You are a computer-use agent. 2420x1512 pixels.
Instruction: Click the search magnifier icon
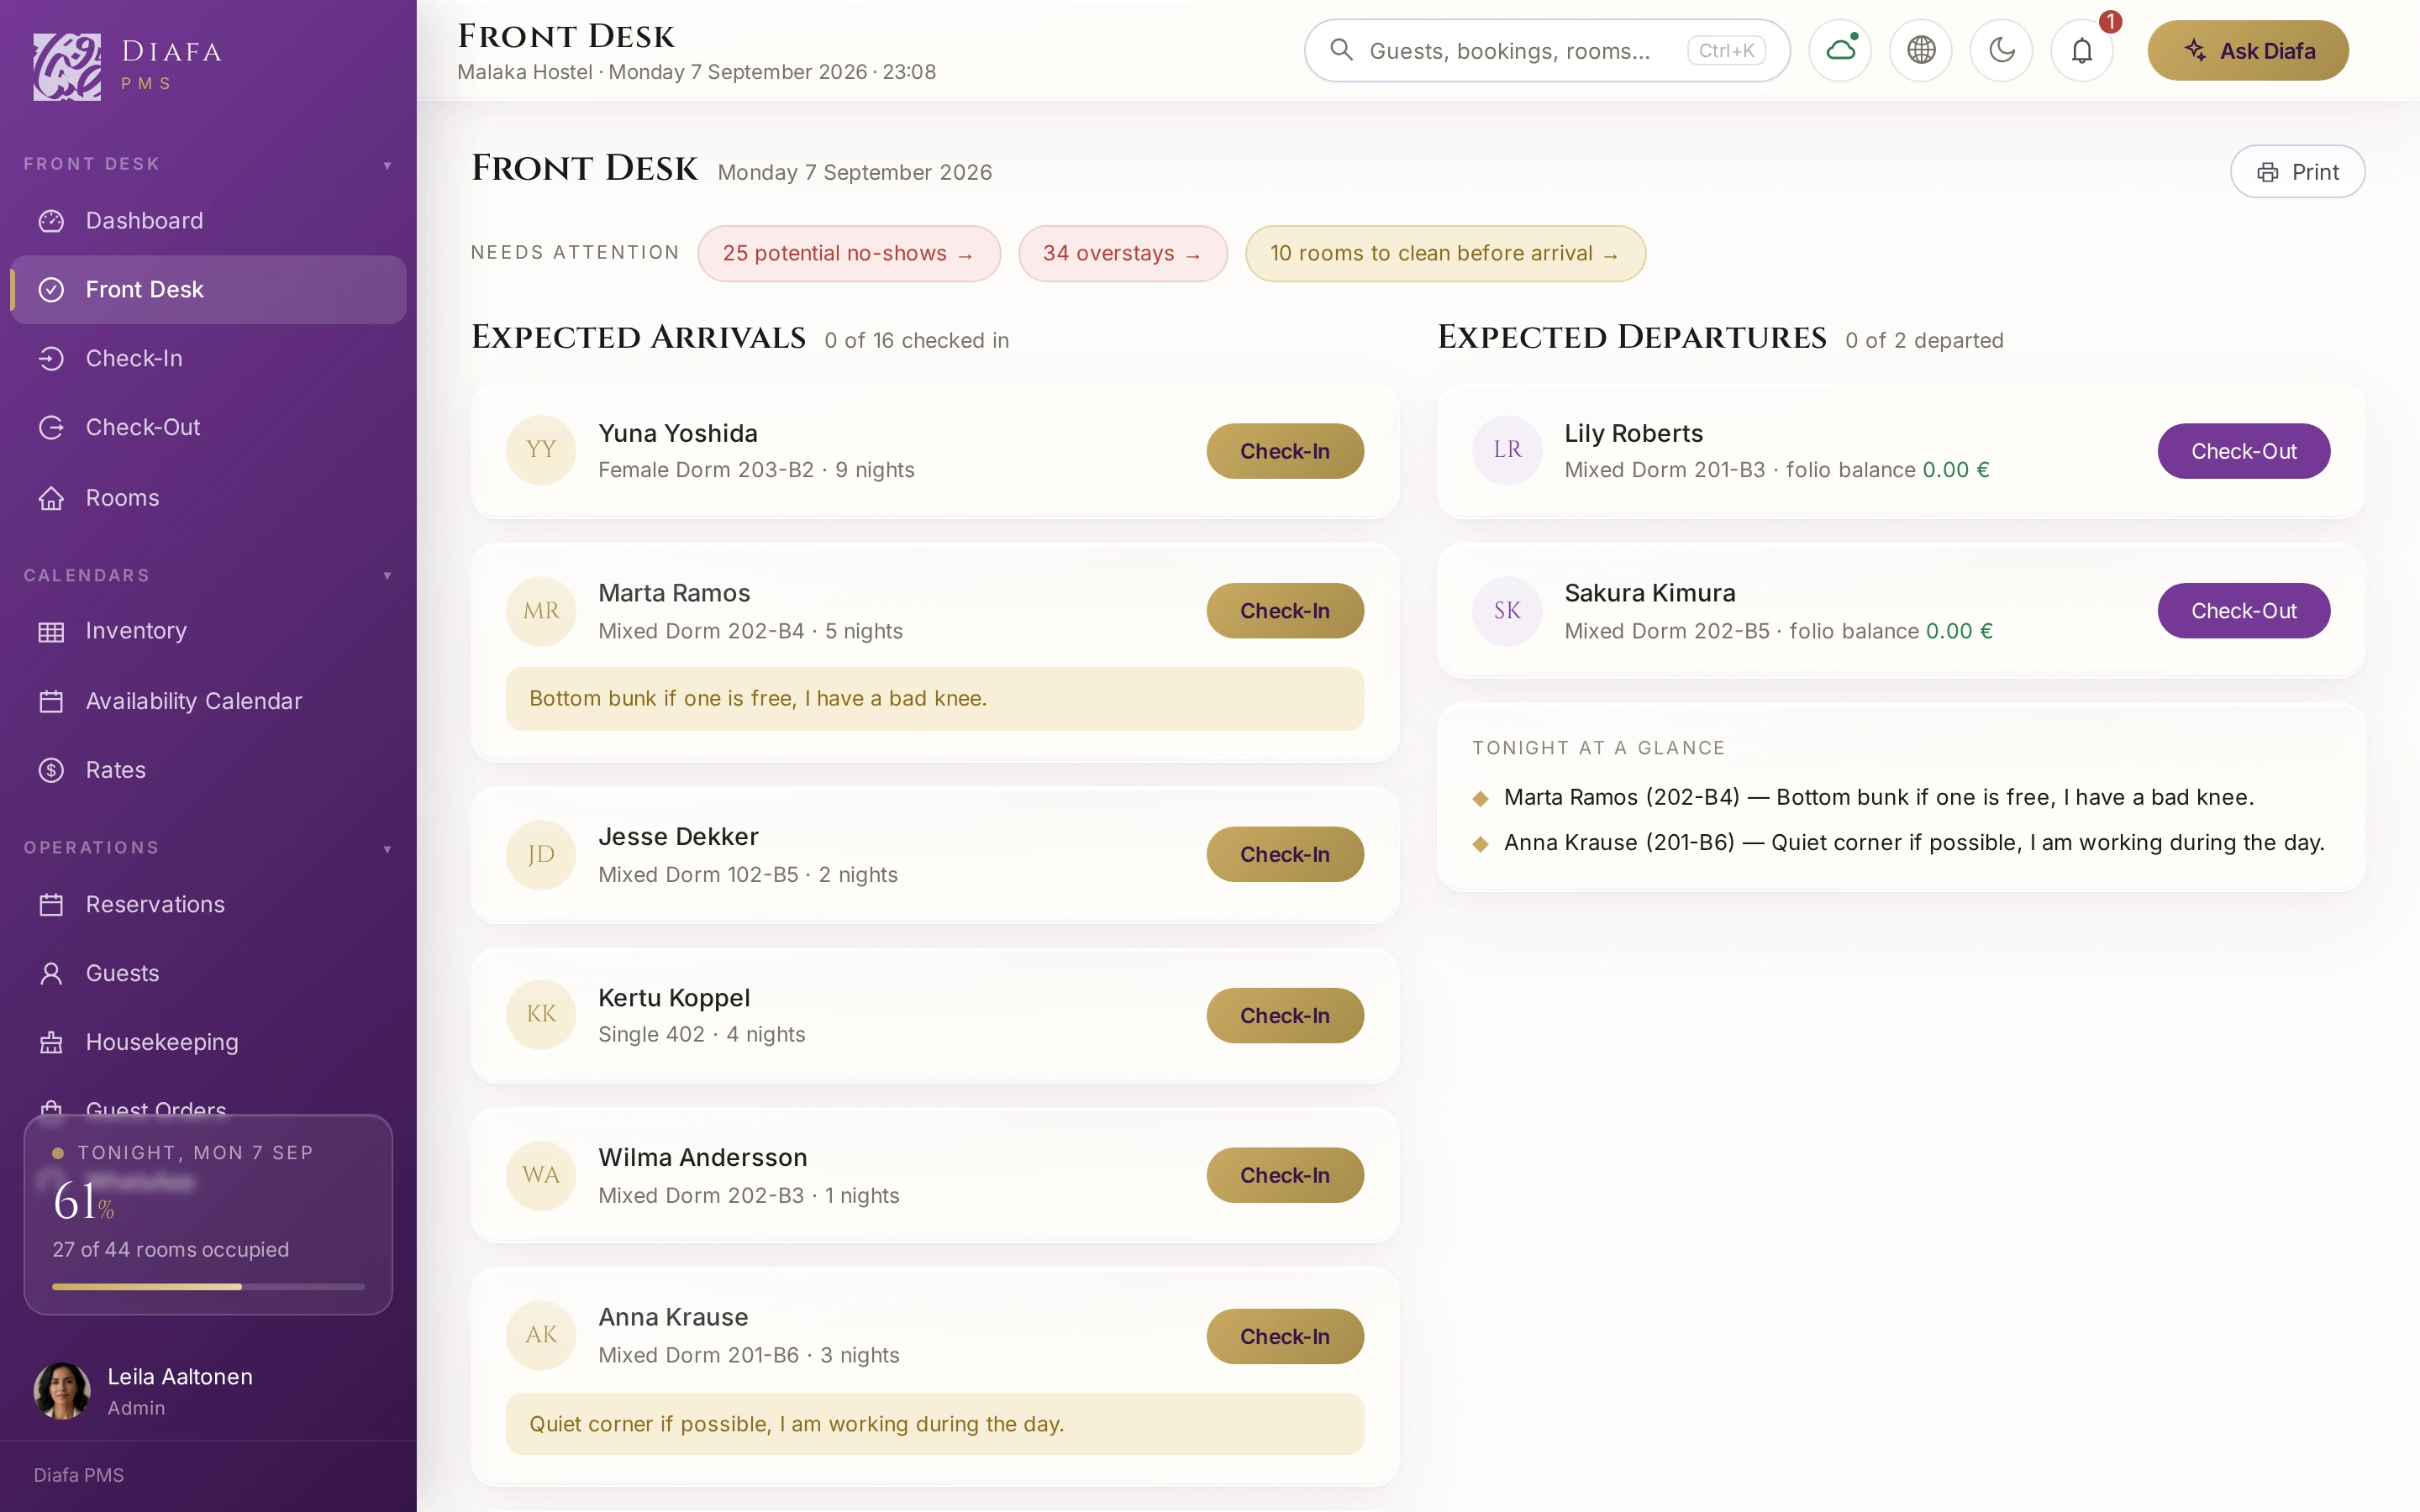(x=1342, y=50)
